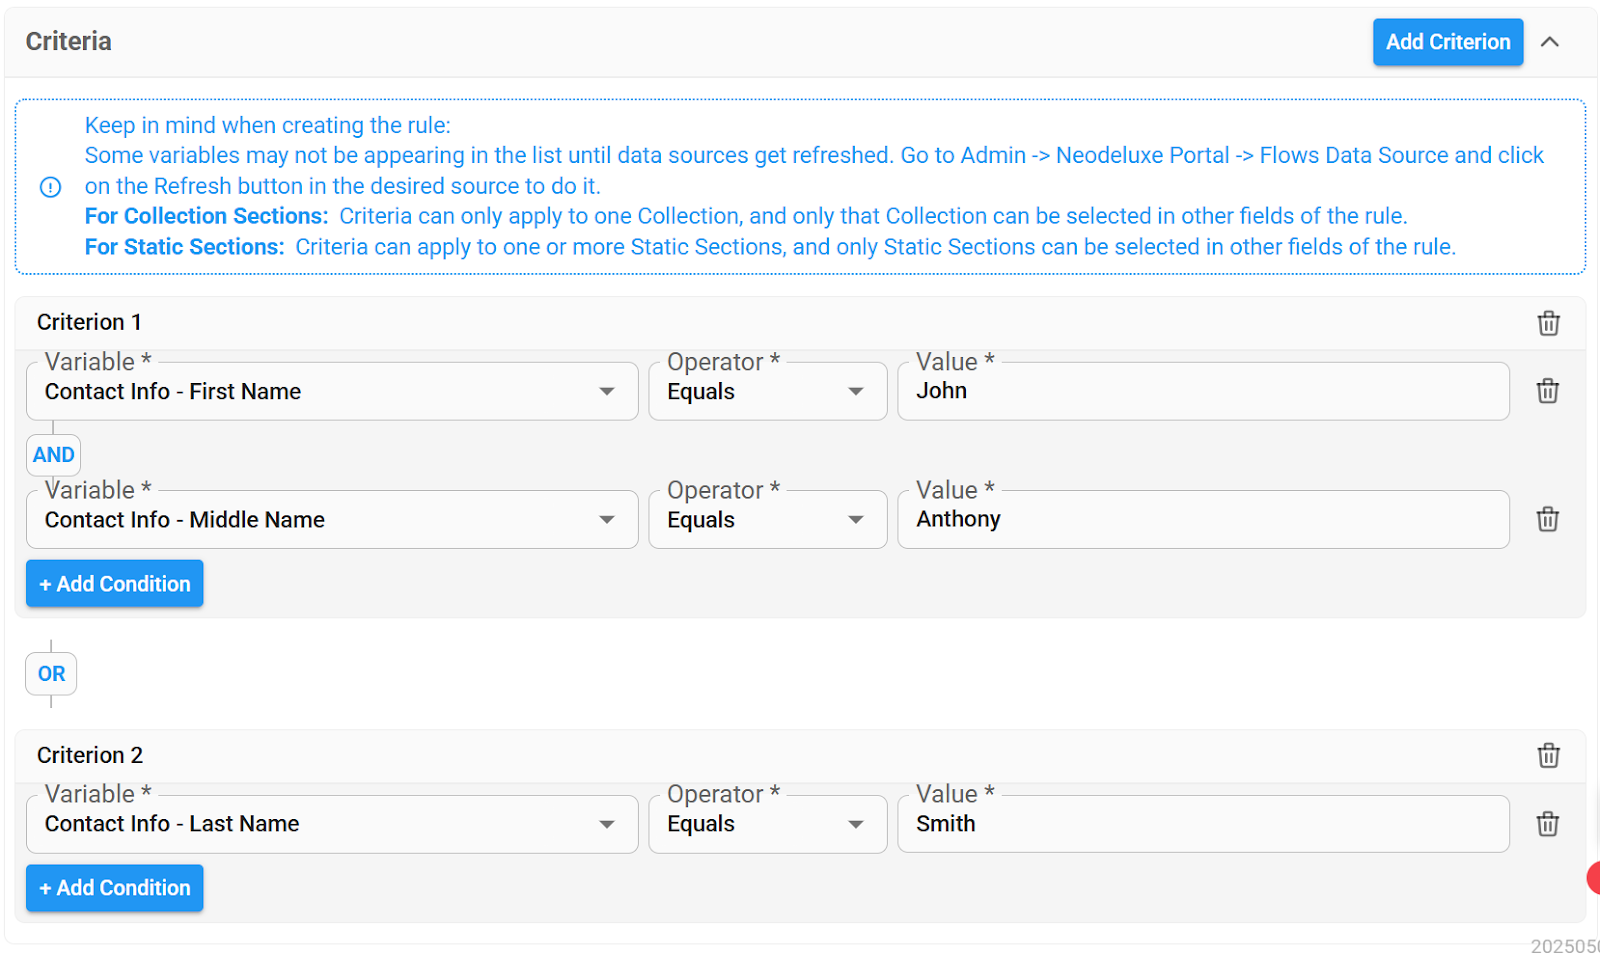Toggle the AND connector between conditions

(x=53, y=455)
